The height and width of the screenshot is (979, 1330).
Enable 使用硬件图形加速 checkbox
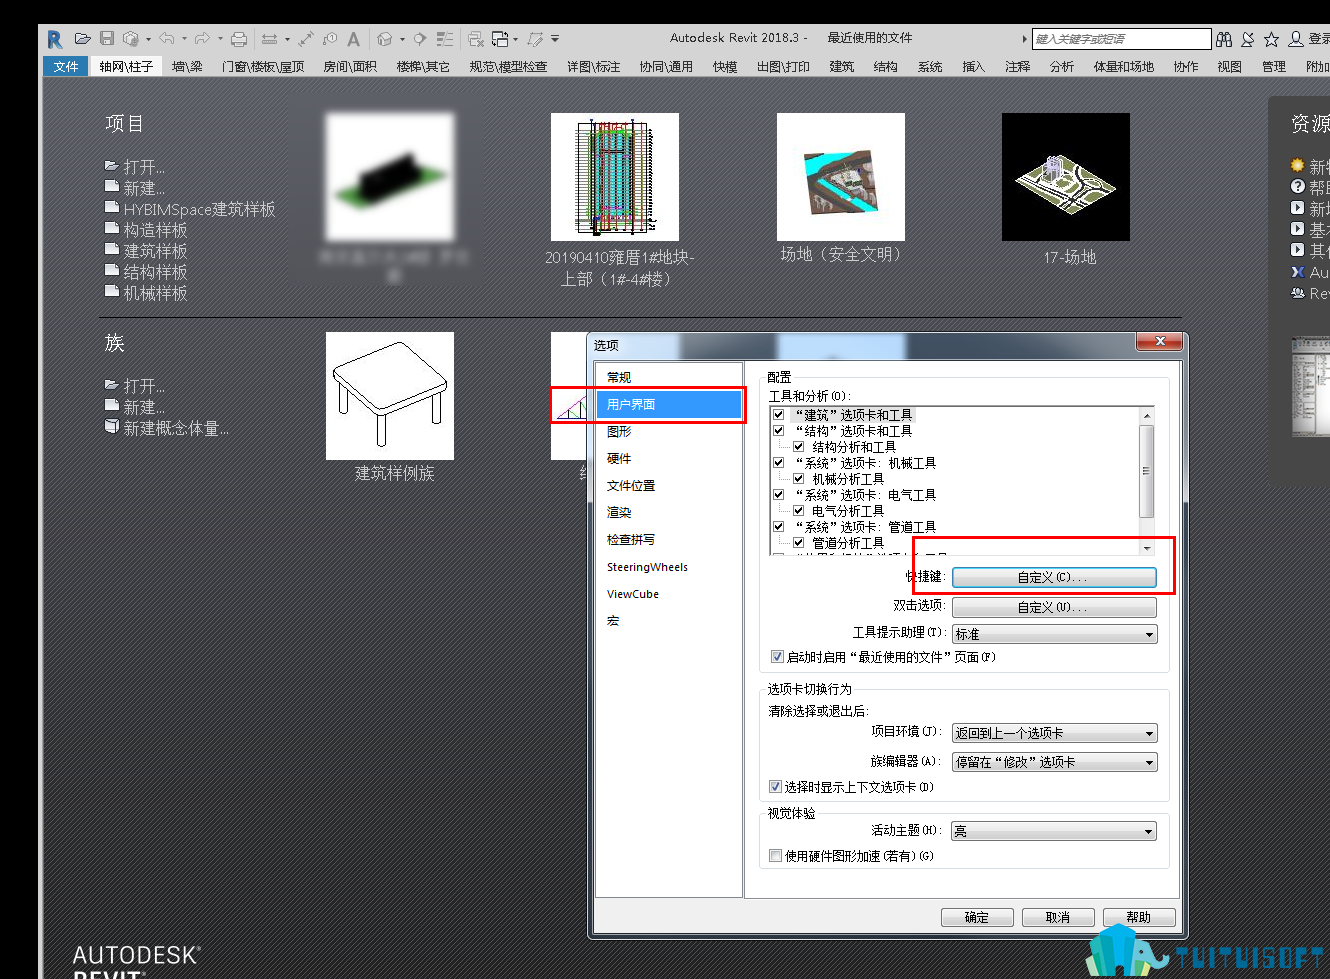point(775,856)
